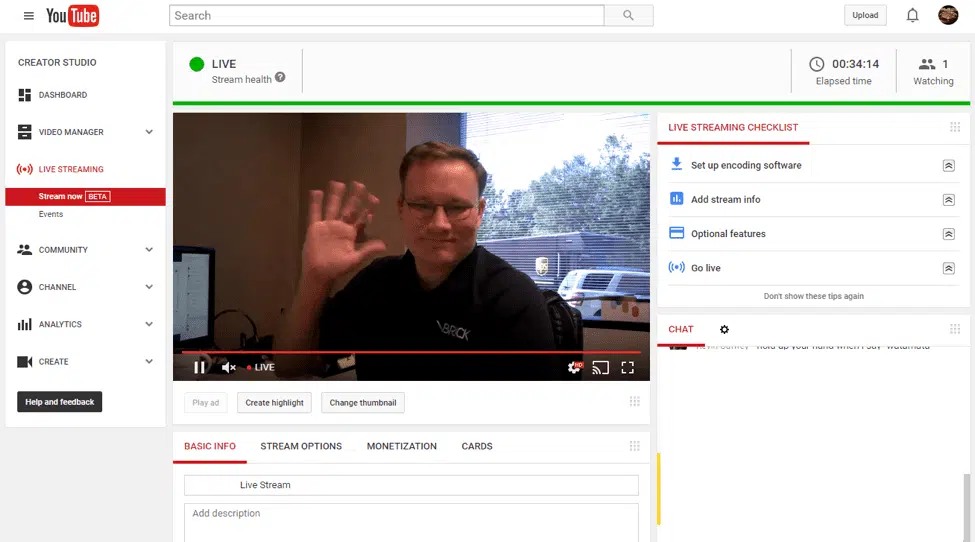Image resolution: width=975 pixels, height=542 pixels.
Task: Grab the chat panel drag handle
Action: (x=955, y=329)
